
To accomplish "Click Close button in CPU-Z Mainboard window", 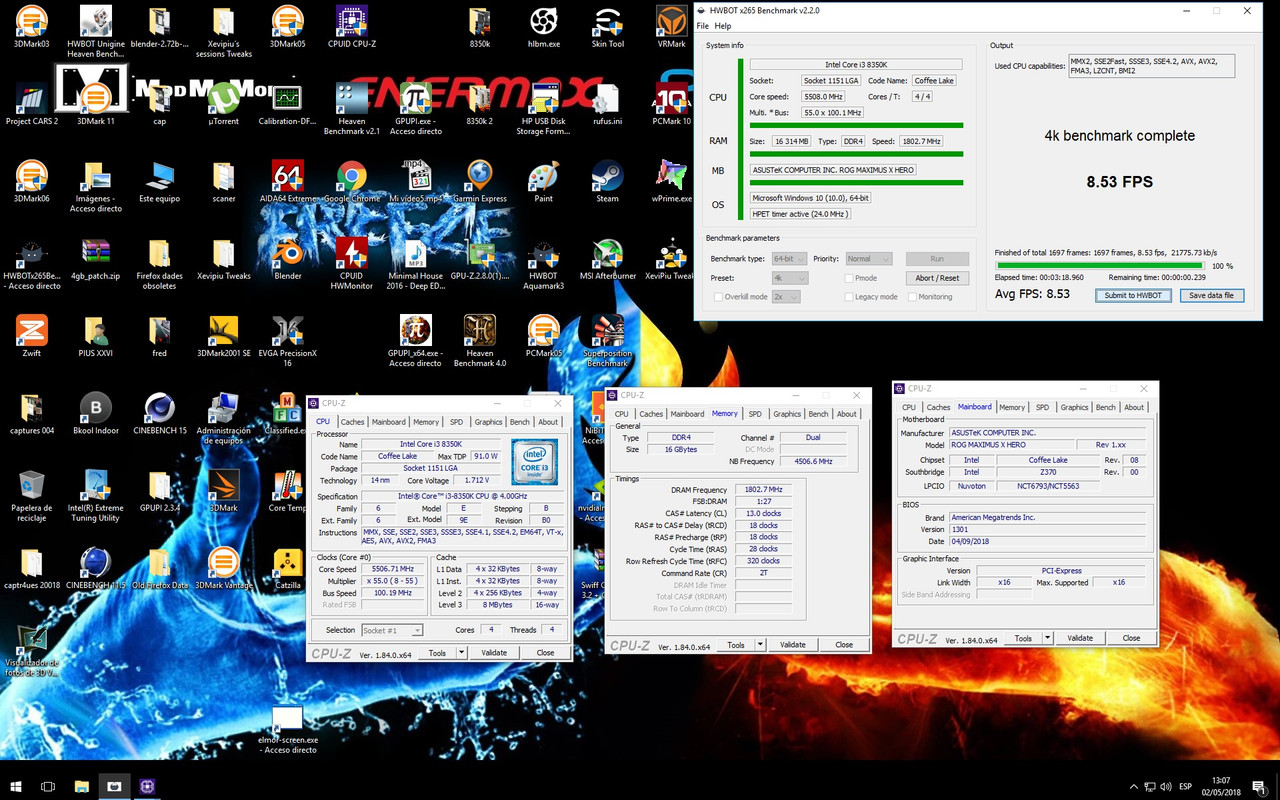I will 1131,638.
